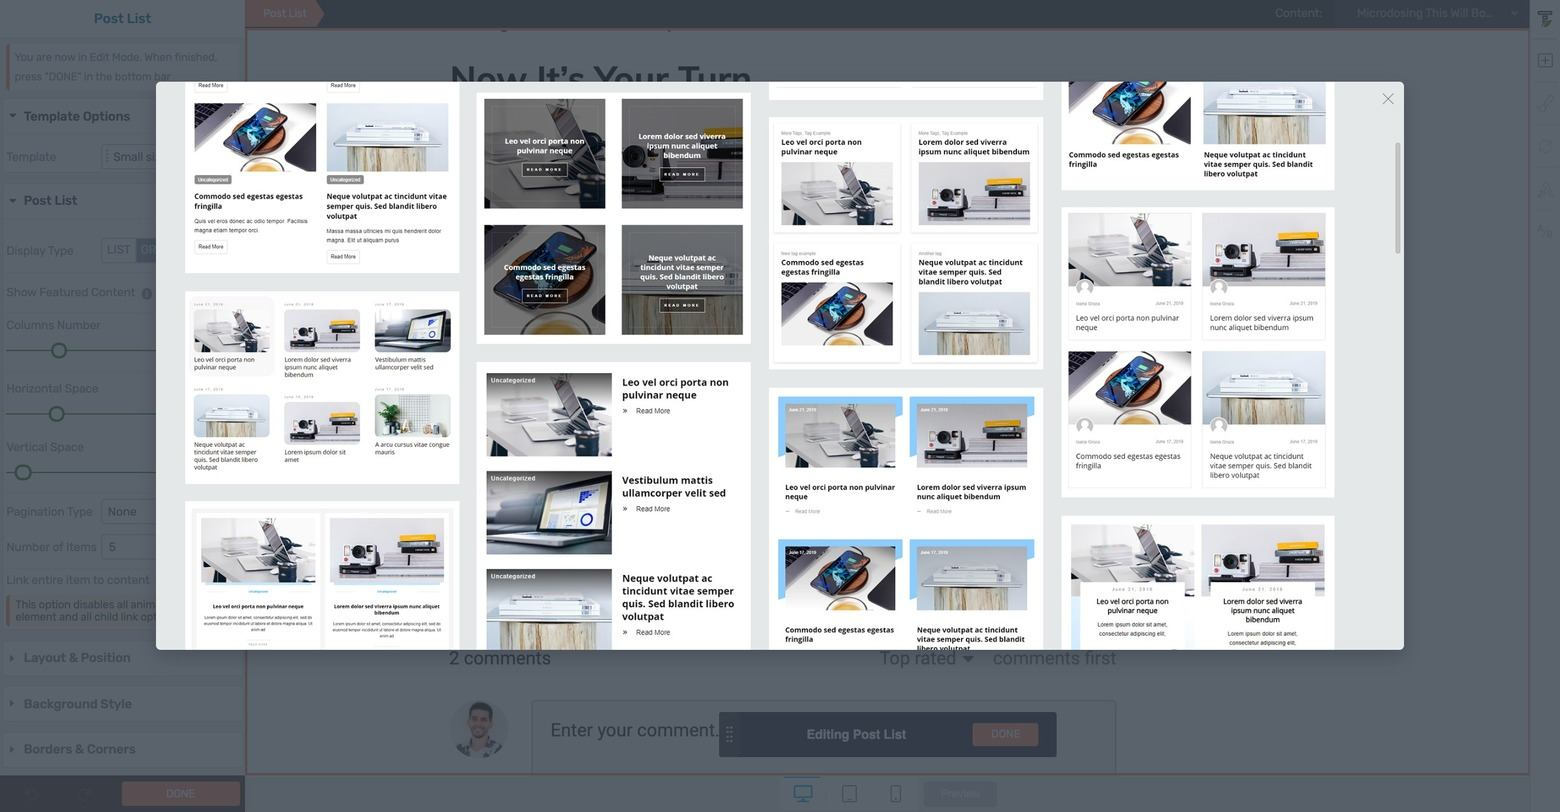Click the plus icon in right sidebar
The image size is (1560, 812).
[x=1544, y=61]
